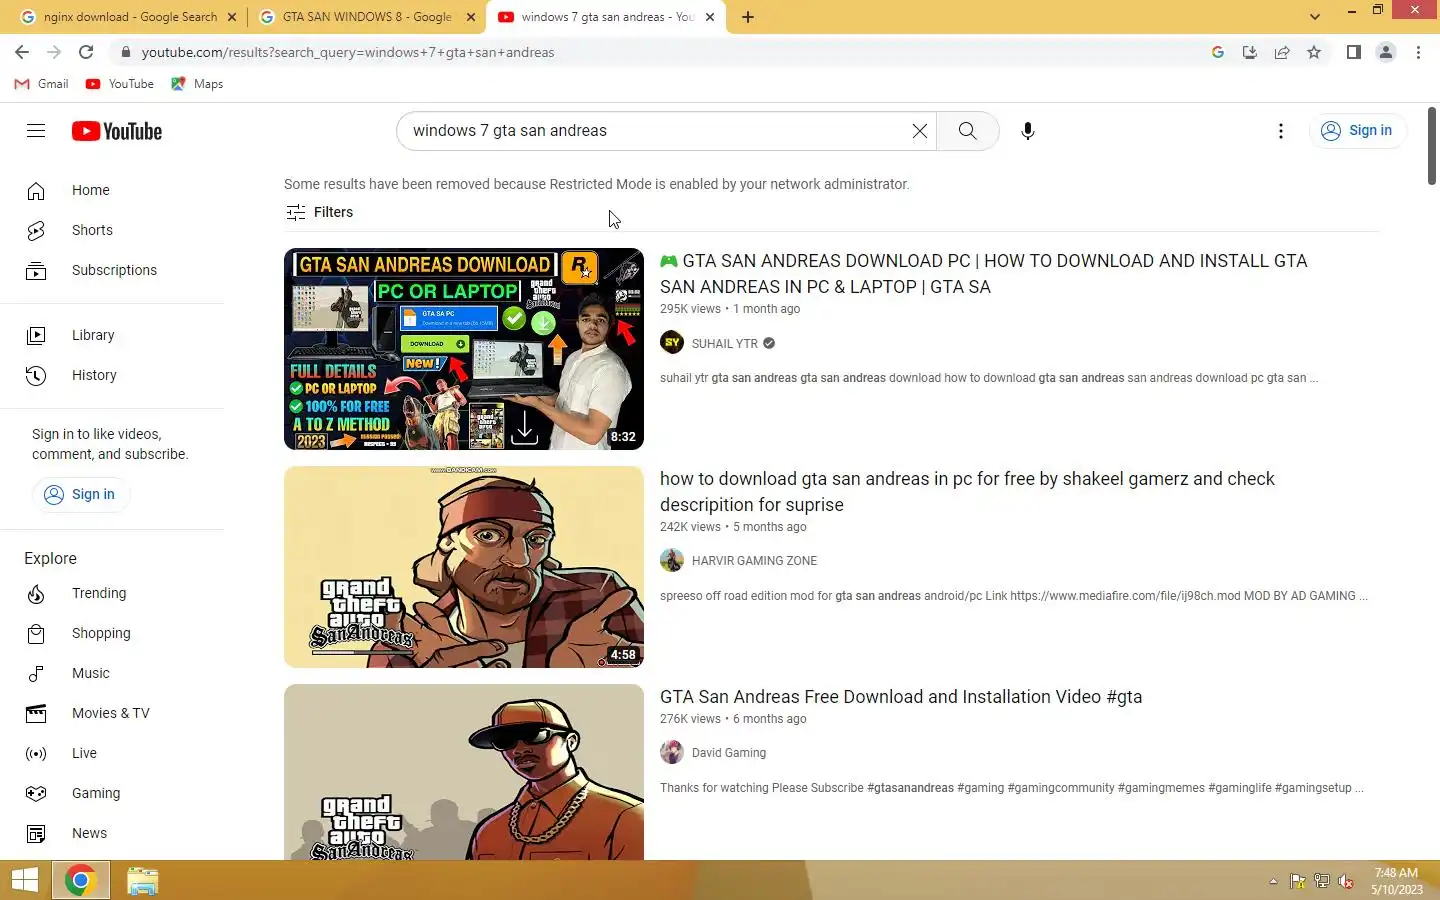Open SUHAIL YTR channel link
This screenshot has height=900, width=1440.
tap(725, 343)
